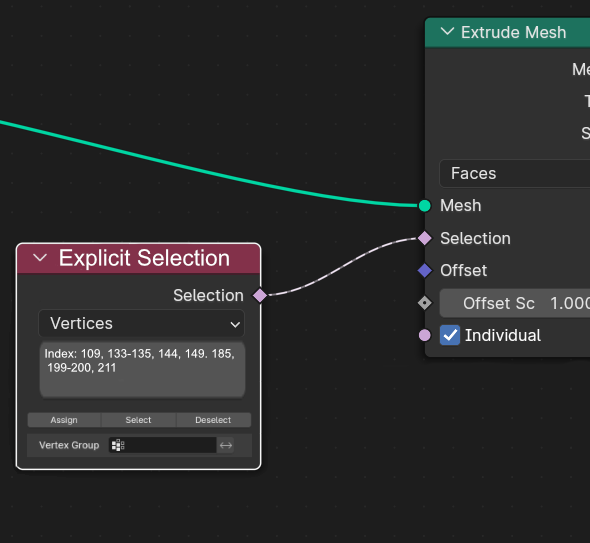590x543 pixels.
Task: Open the Vertices domain dropdown
Action: 141,323
